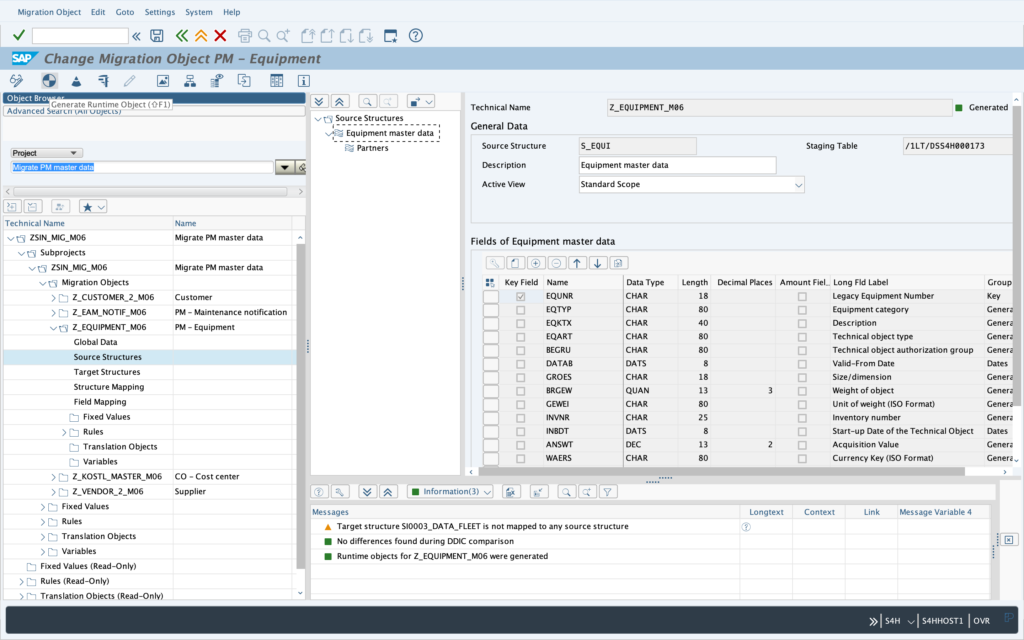Image resolution: width=1024 pixels, height=640 pixels.
Task: Click the Object Browser vertical scrollbar
Action: click(x=300, y=405)
